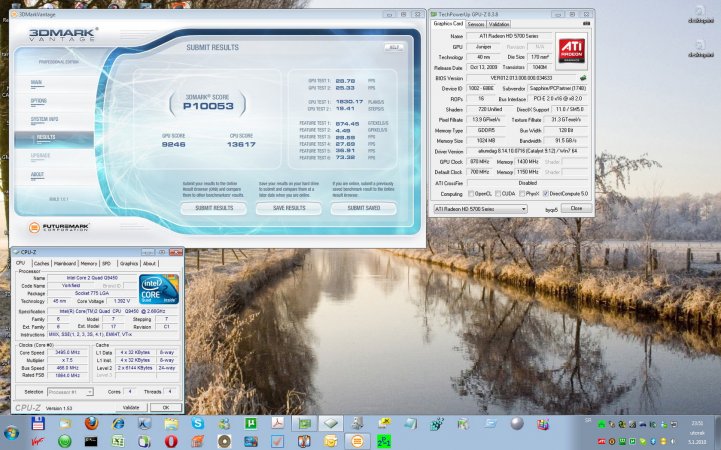
Task: Click the P10053 3DMark score
Action: [x=208, y=106]
